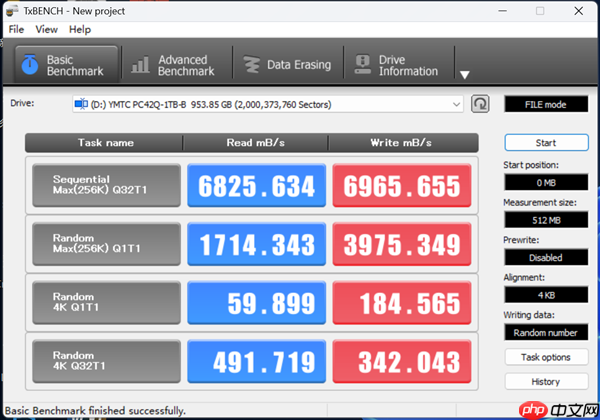This screenshot has height=420, width=600.
Task: Click the FILE mode button
Action: click(x=546, y=104)
